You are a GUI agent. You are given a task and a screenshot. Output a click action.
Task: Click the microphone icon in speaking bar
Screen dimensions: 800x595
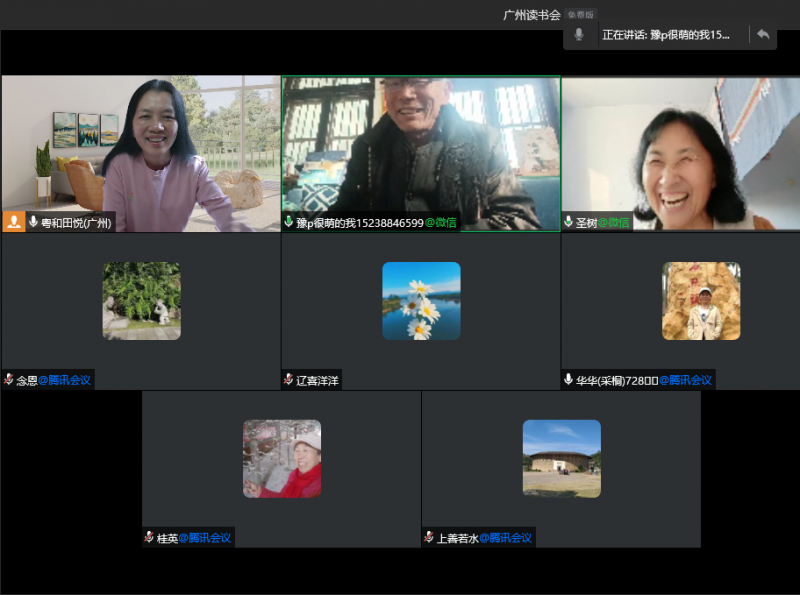(x=579, y=35)
